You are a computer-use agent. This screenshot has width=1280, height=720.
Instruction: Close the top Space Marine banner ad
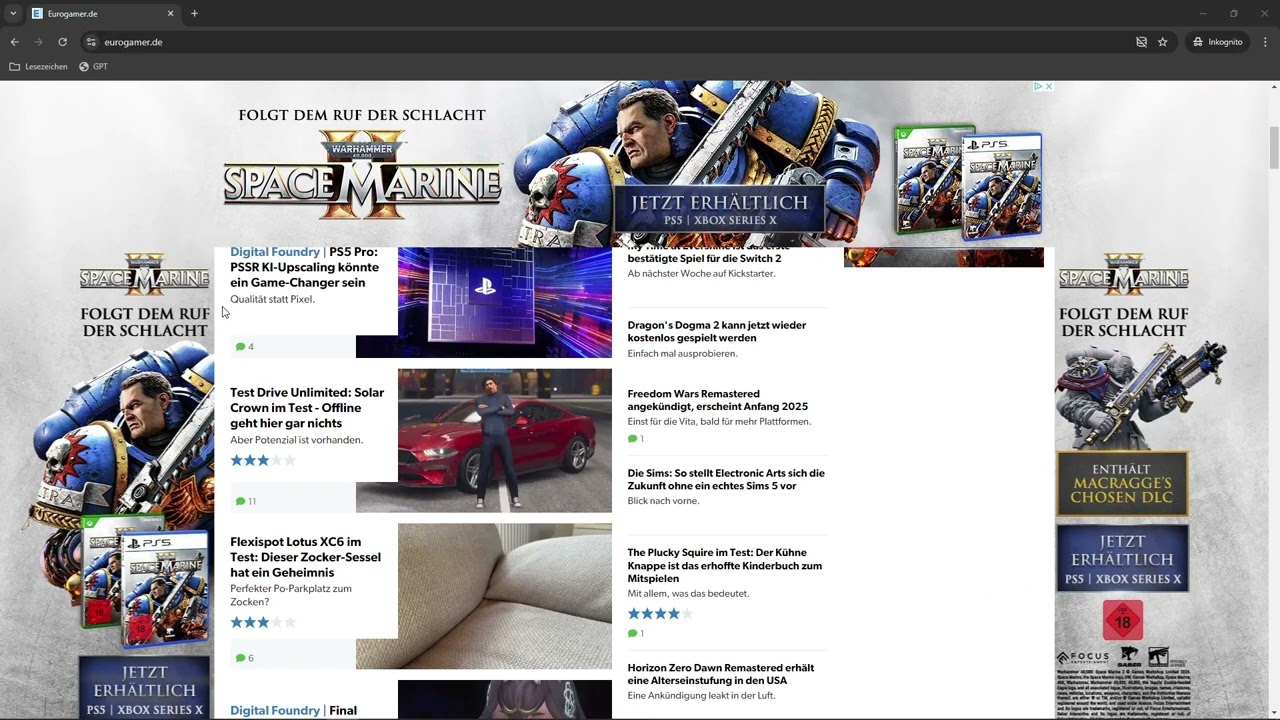pos(1049,87)
